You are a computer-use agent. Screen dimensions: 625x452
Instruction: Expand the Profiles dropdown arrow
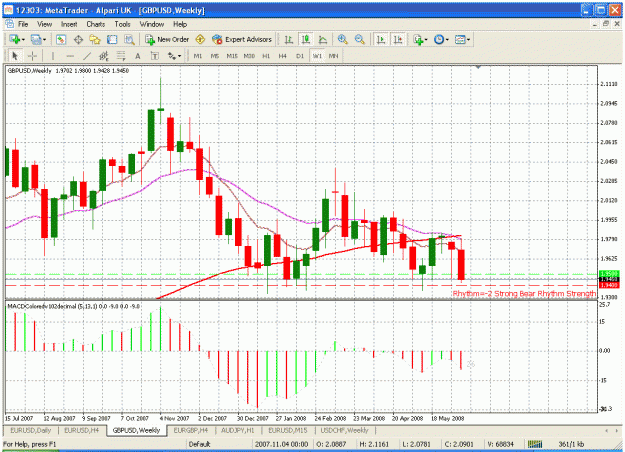[x=44, y=39]
